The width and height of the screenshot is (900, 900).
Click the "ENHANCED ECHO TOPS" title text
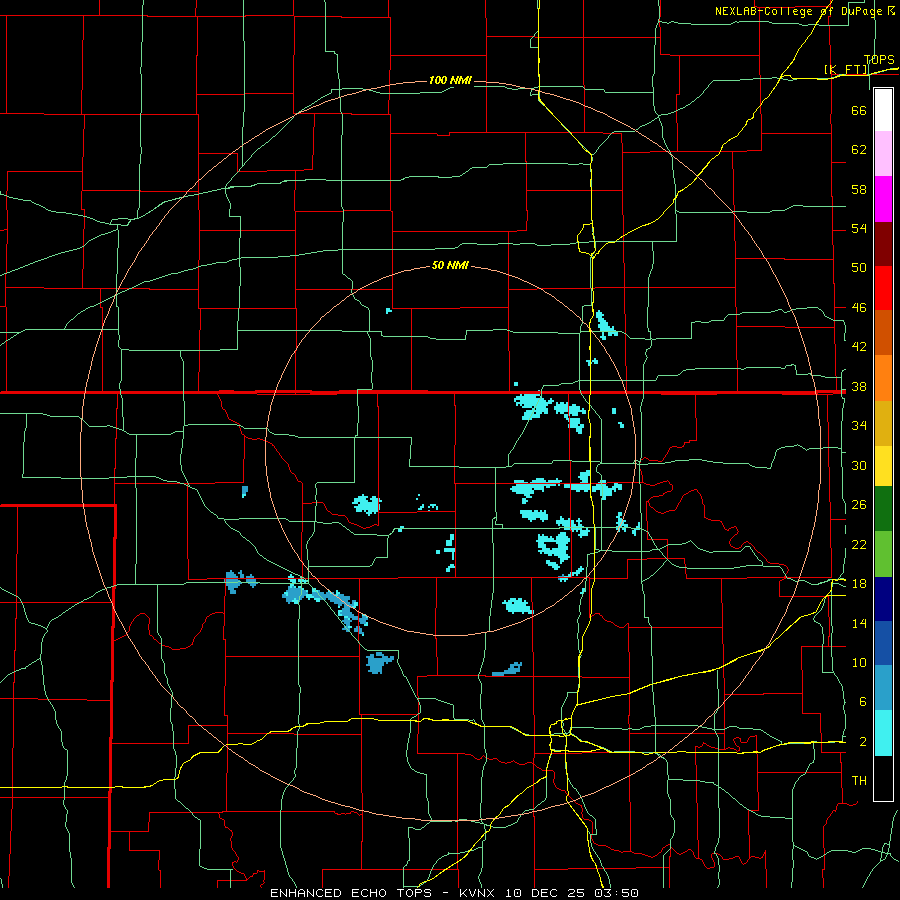click(351, 893)
